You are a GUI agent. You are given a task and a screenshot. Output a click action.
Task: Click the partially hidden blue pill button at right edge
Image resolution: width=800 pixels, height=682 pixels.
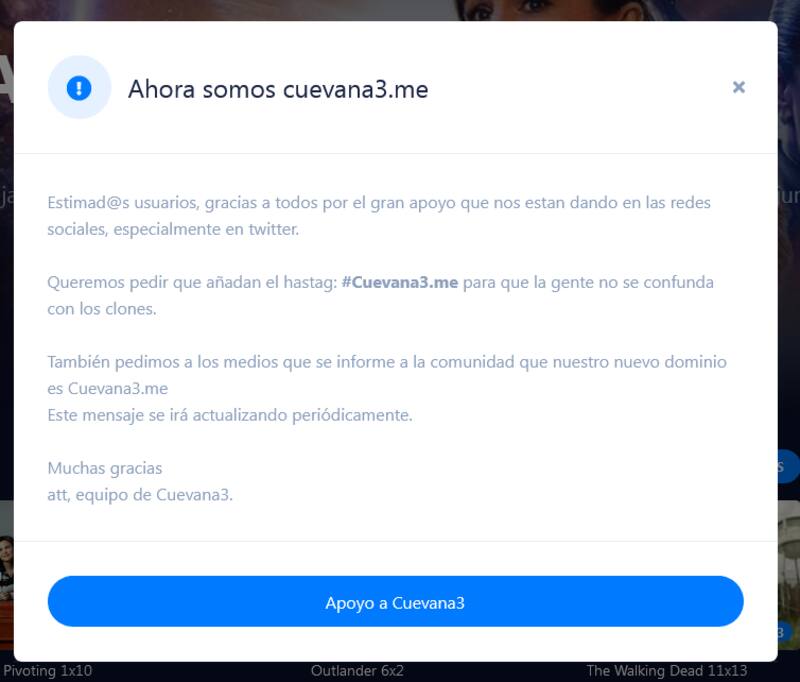point(789,466)
